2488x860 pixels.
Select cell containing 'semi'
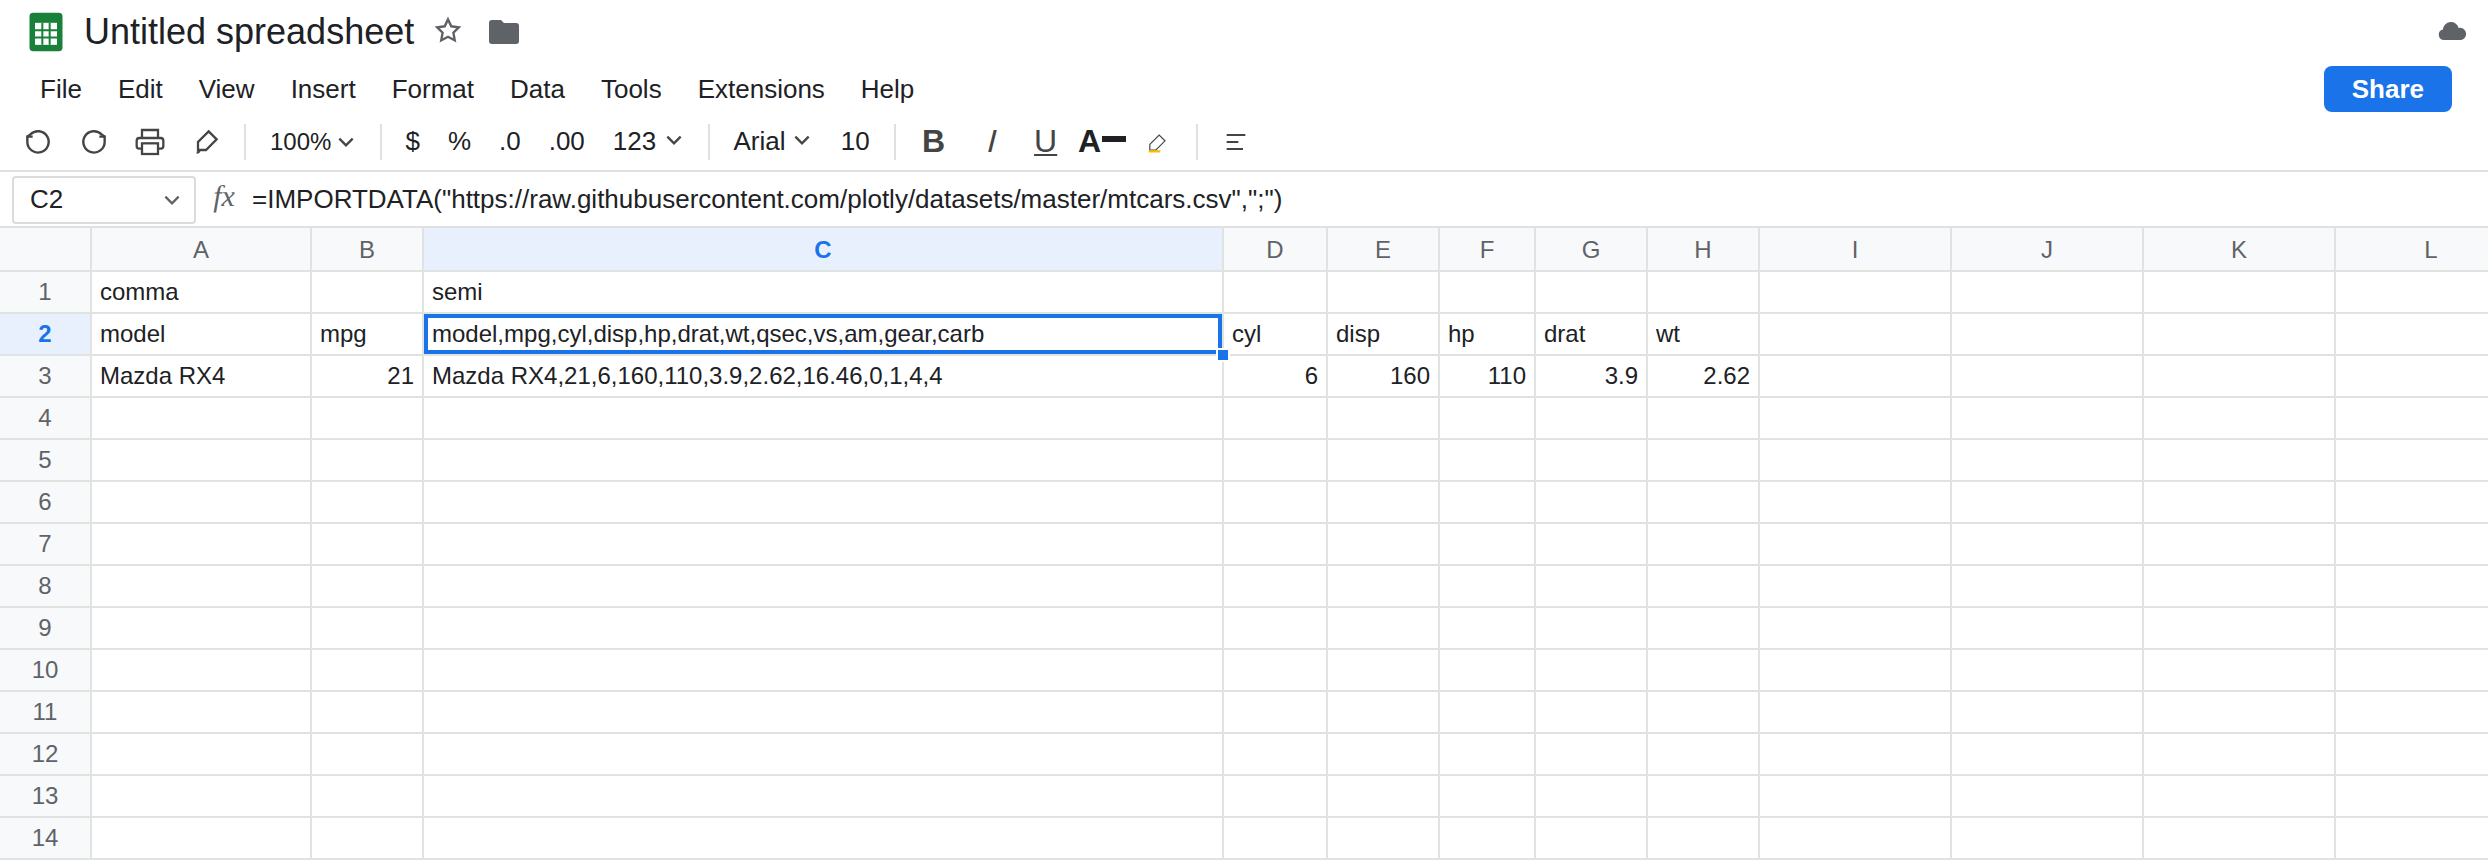pyautogui.click(x=823, y=292)
